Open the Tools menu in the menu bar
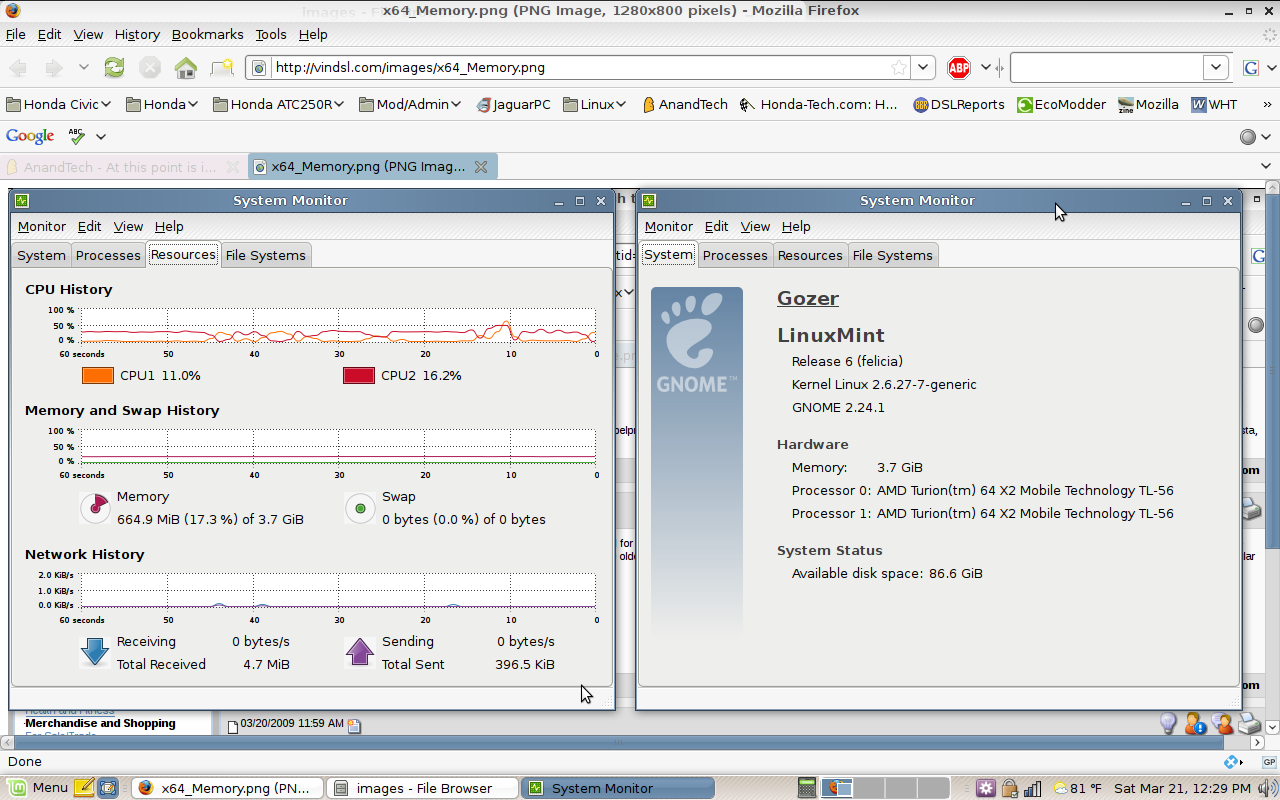 point(270,34)
